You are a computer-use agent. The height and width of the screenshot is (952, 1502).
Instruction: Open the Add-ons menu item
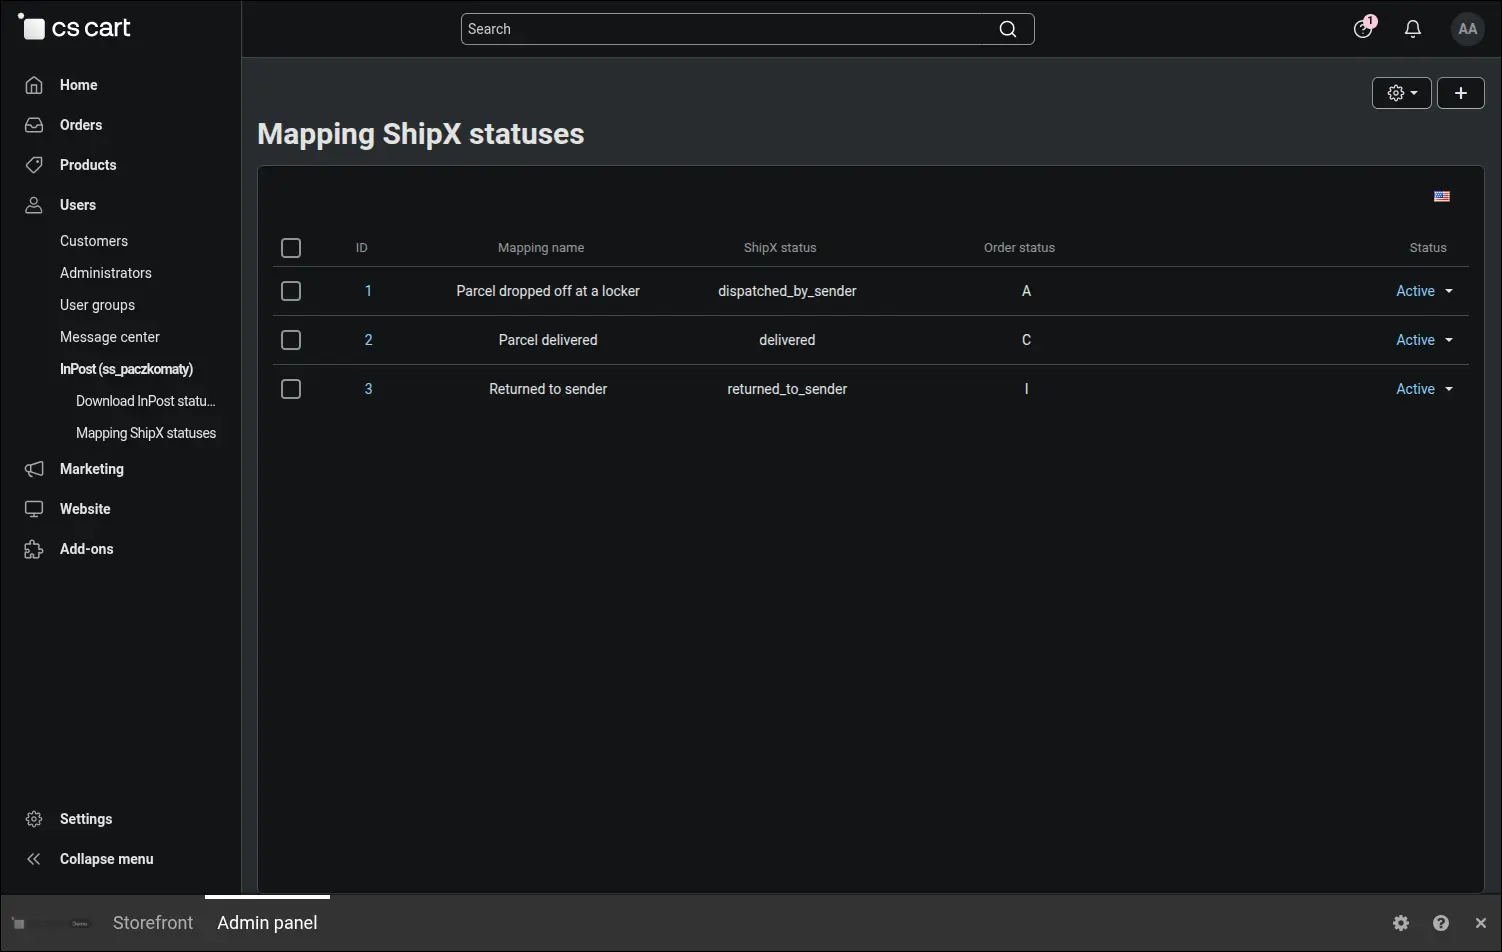tap(87, 549)
